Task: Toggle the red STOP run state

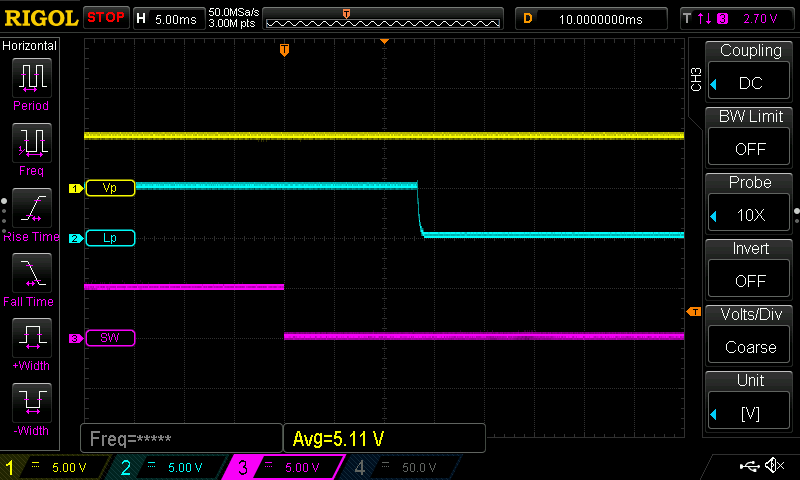Action: (106, 17)
